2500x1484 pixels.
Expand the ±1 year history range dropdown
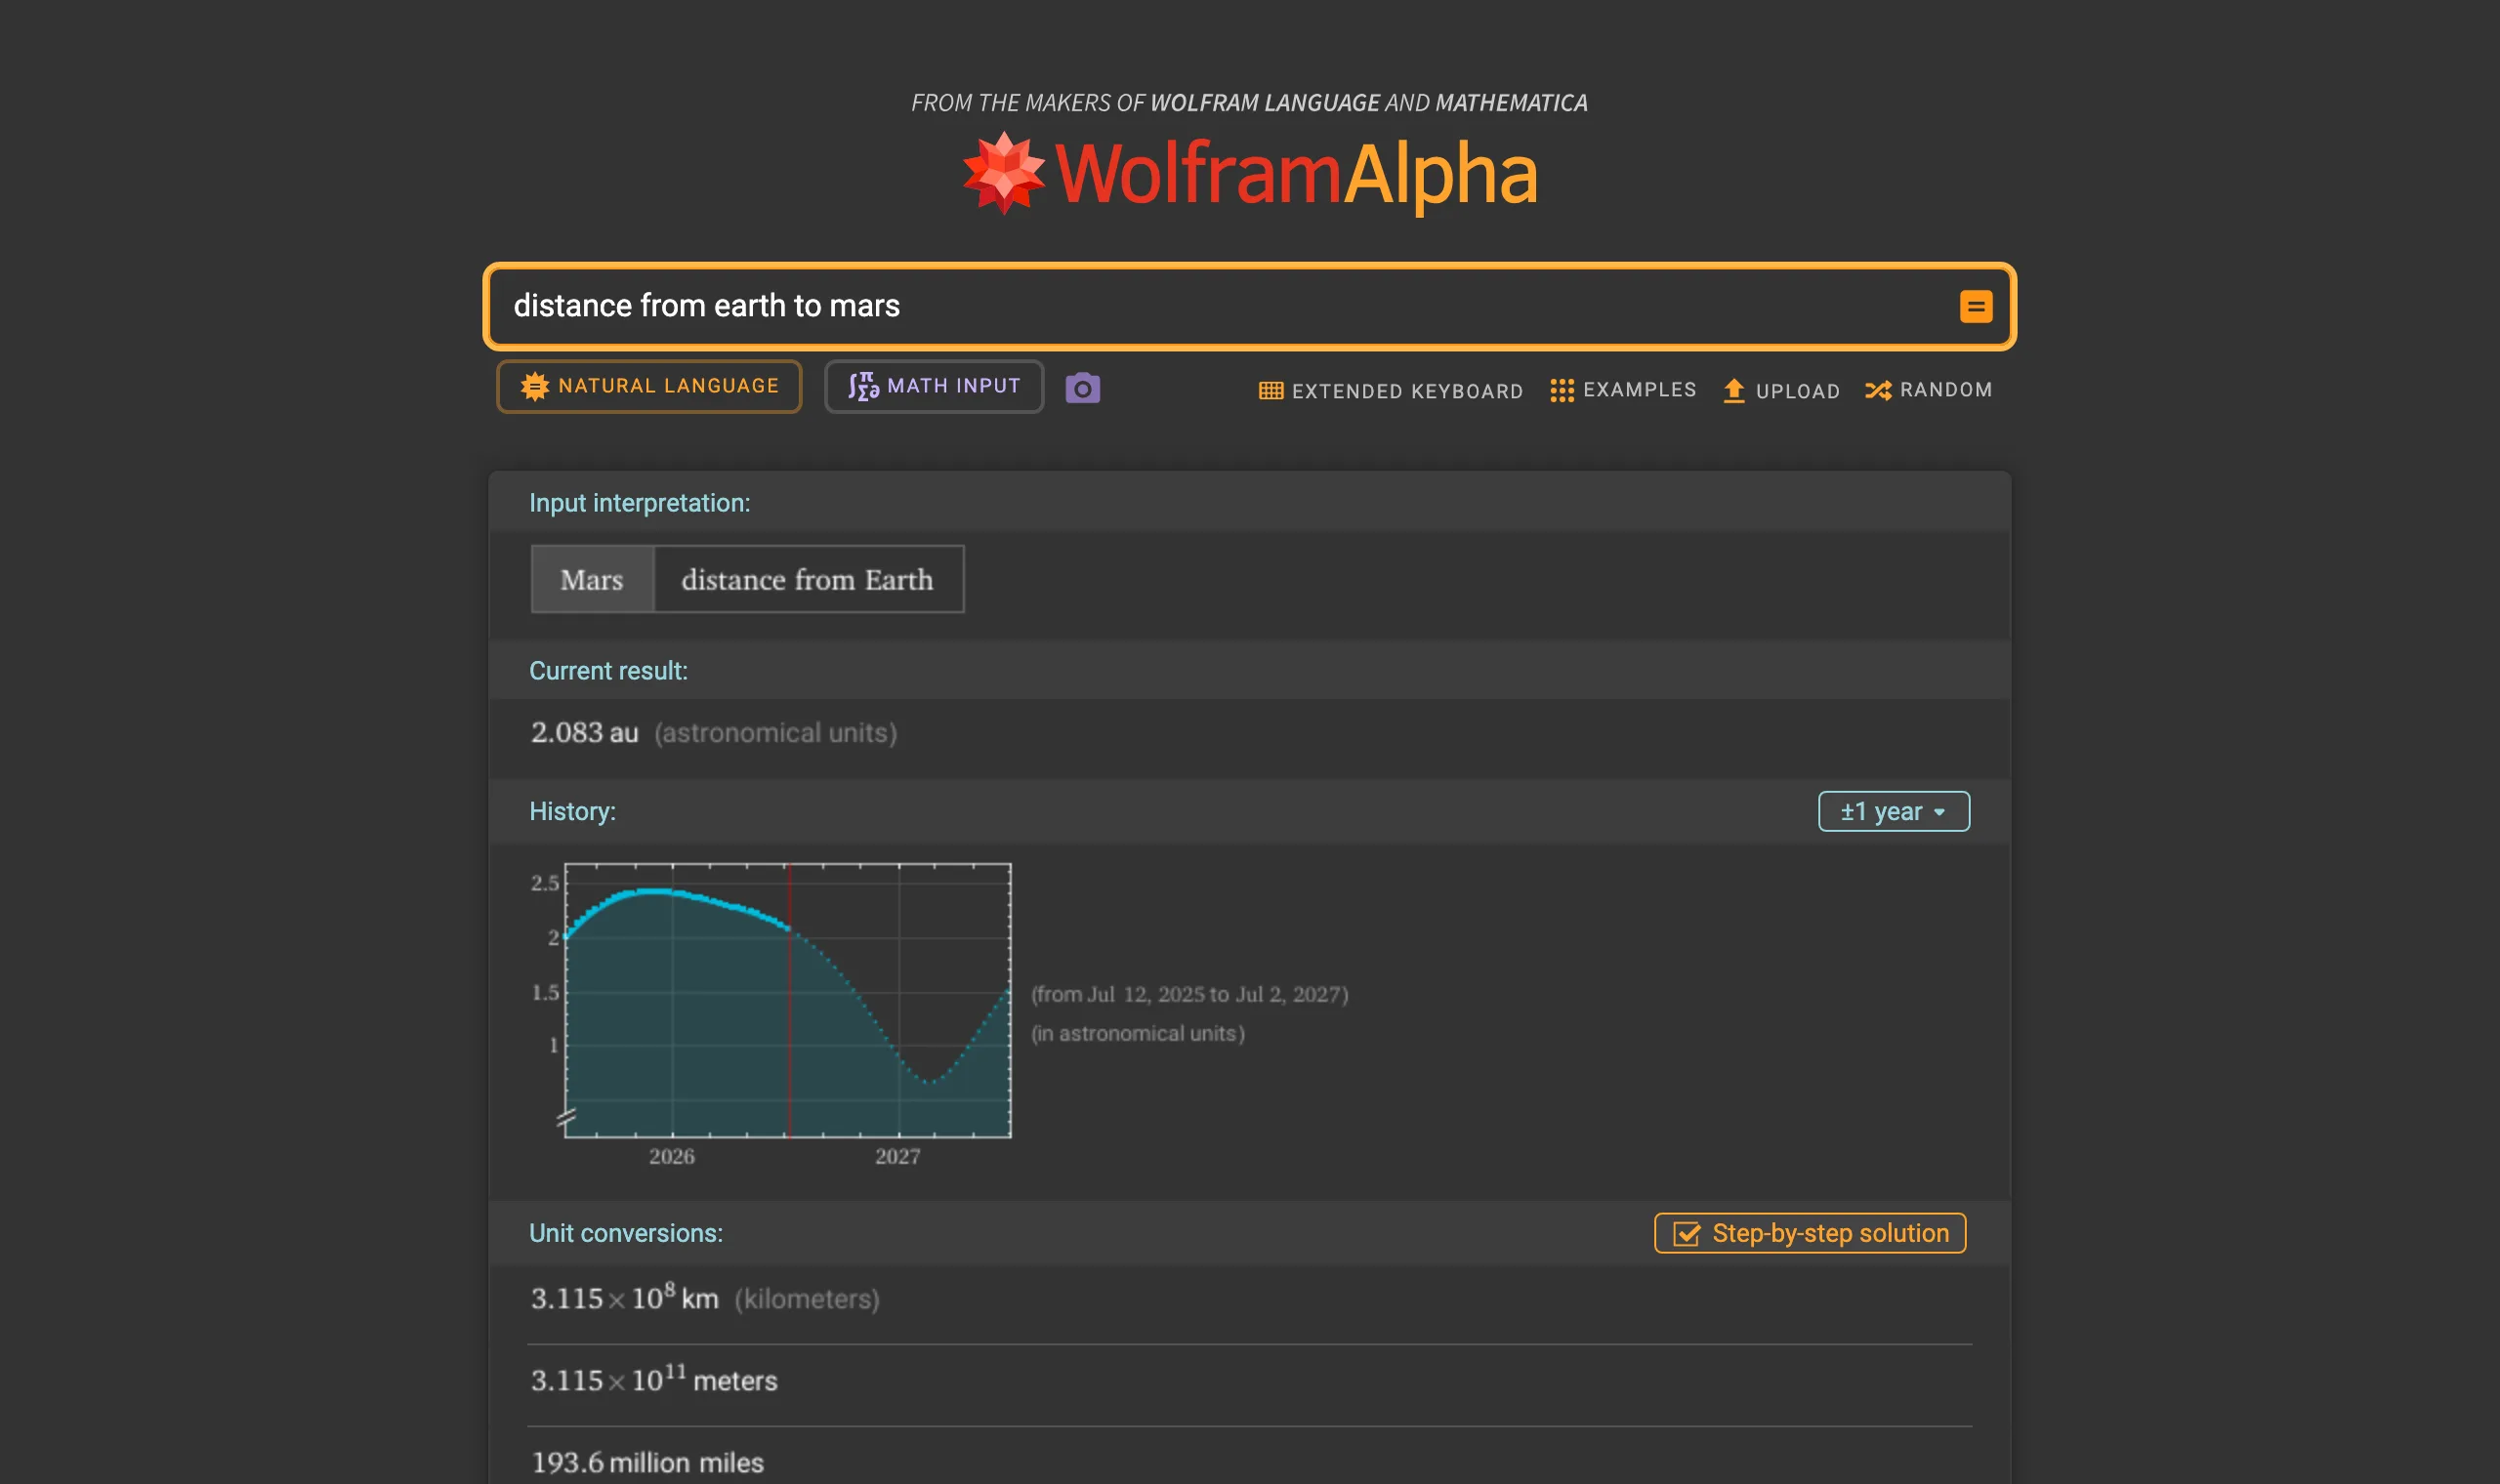click(x=1894, y=811)
